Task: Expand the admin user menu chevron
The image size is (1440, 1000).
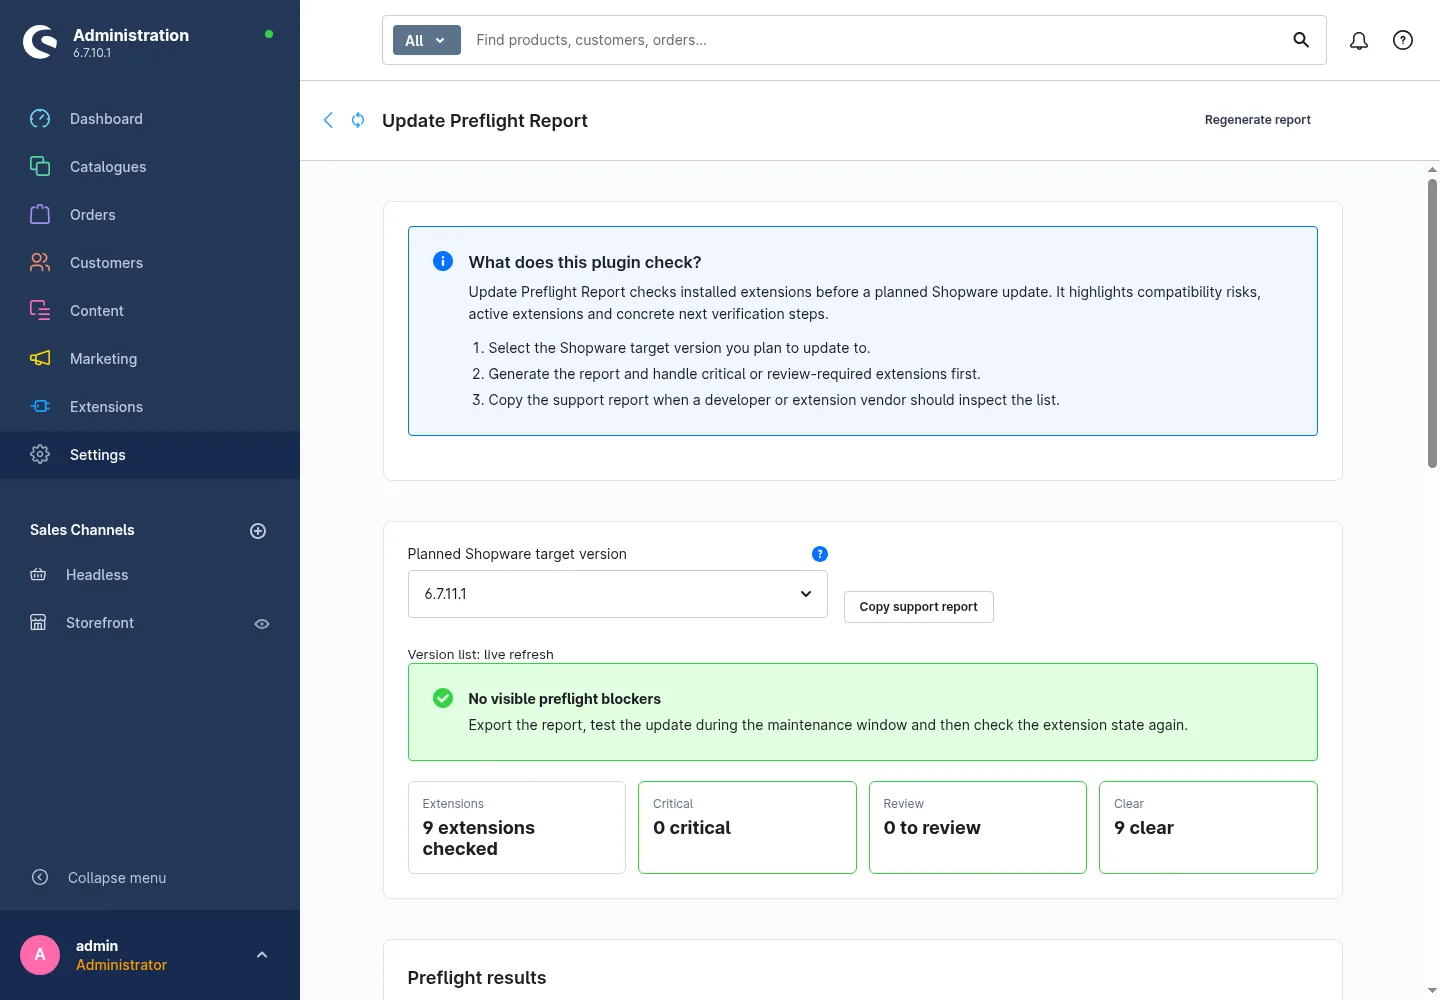Action: coord(262,955)
